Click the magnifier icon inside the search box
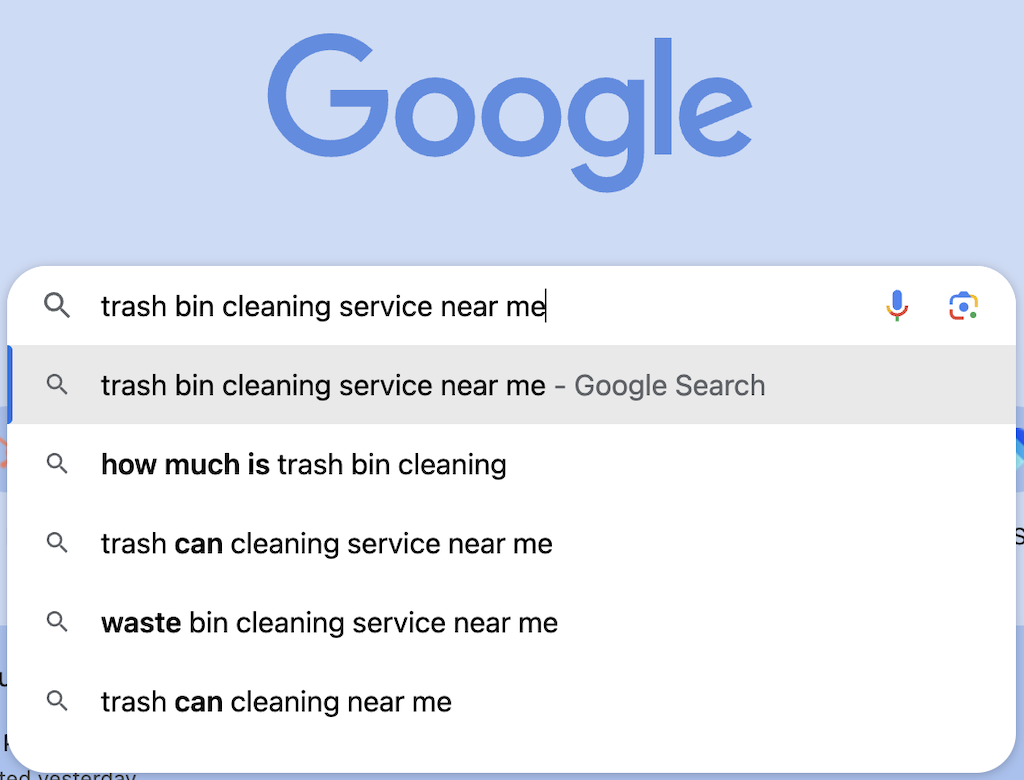Viewport: 1024px width, 780px height. pyautogui.click(x=57, y=306)
